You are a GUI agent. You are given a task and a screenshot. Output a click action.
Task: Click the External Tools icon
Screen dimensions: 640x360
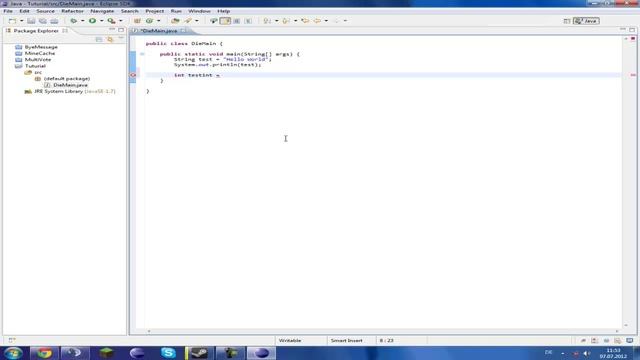coord(111,21)
